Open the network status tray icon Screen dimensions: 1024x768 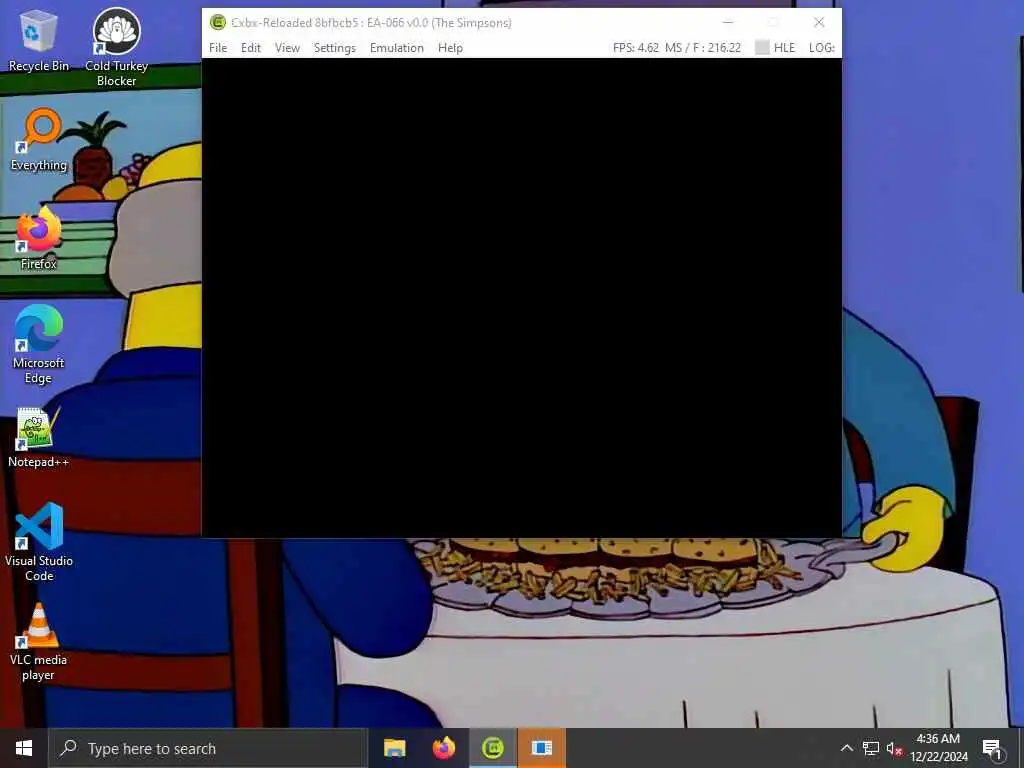coord(871,748)
